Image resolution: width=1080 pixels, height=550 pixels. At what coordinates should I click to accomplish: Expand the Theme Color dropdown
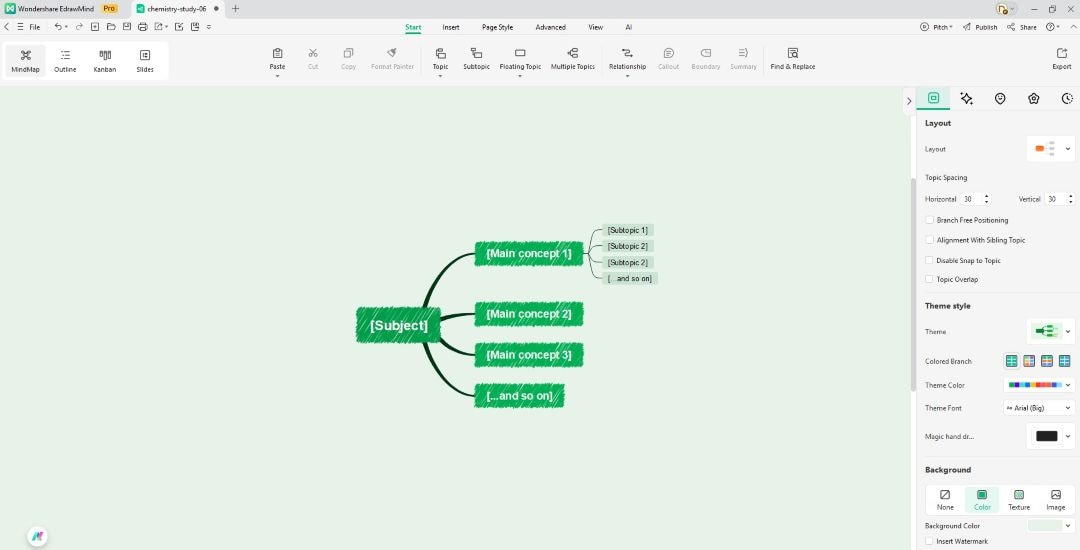1039,385
